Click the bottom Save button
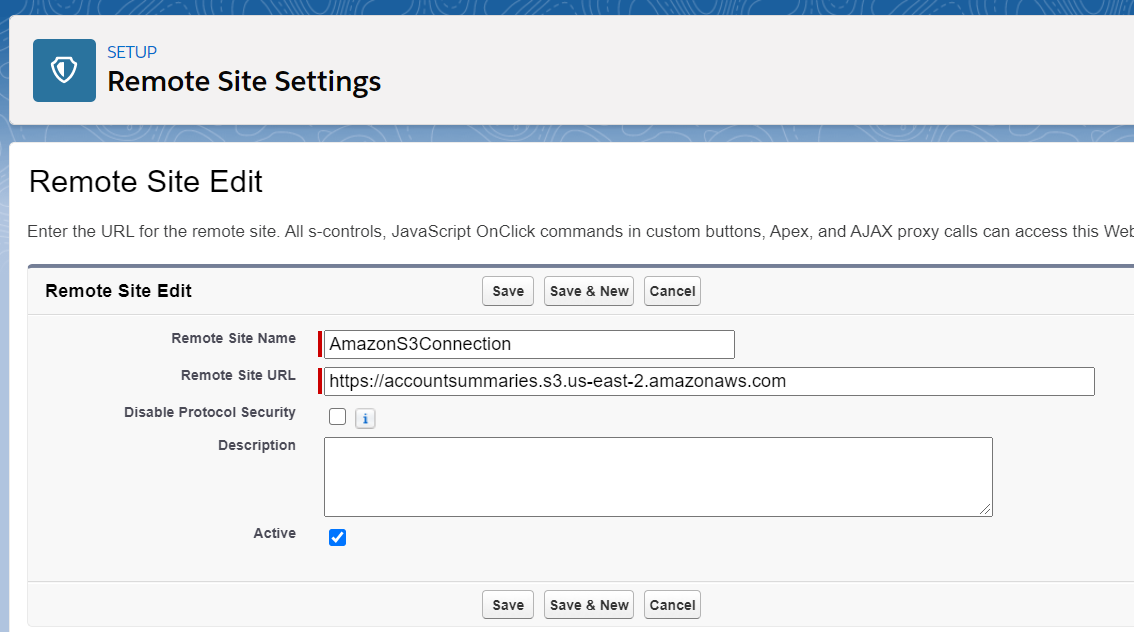 tap(508, 605)
